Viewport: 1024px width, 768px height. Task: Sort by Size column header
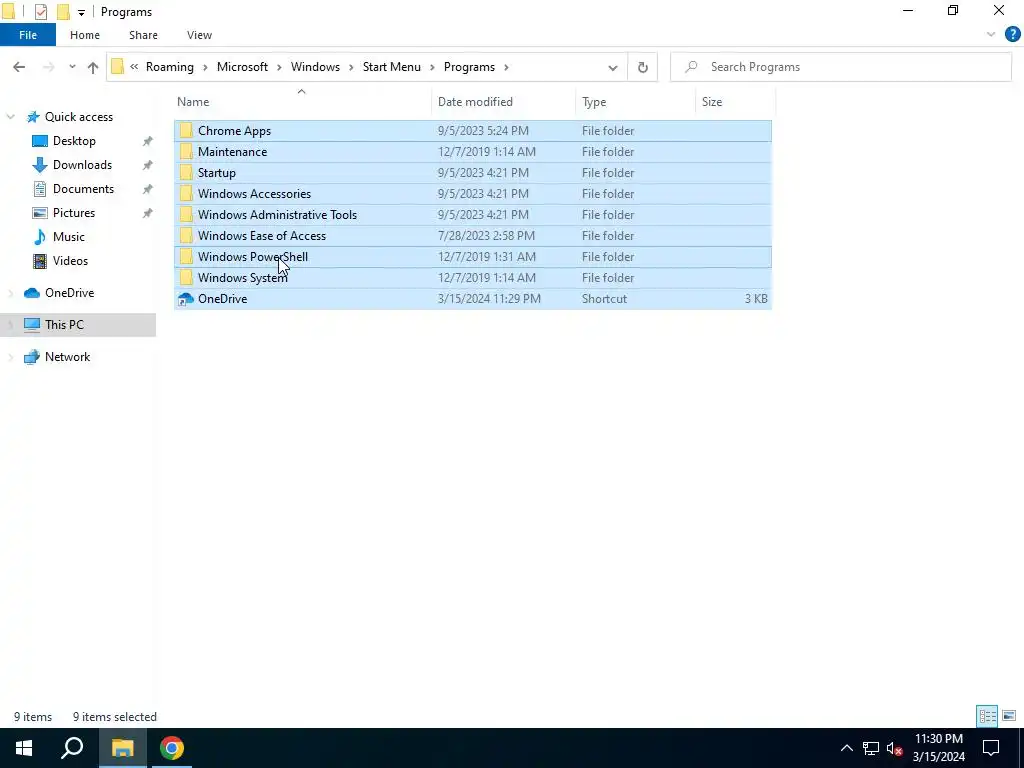coord(712,102)
